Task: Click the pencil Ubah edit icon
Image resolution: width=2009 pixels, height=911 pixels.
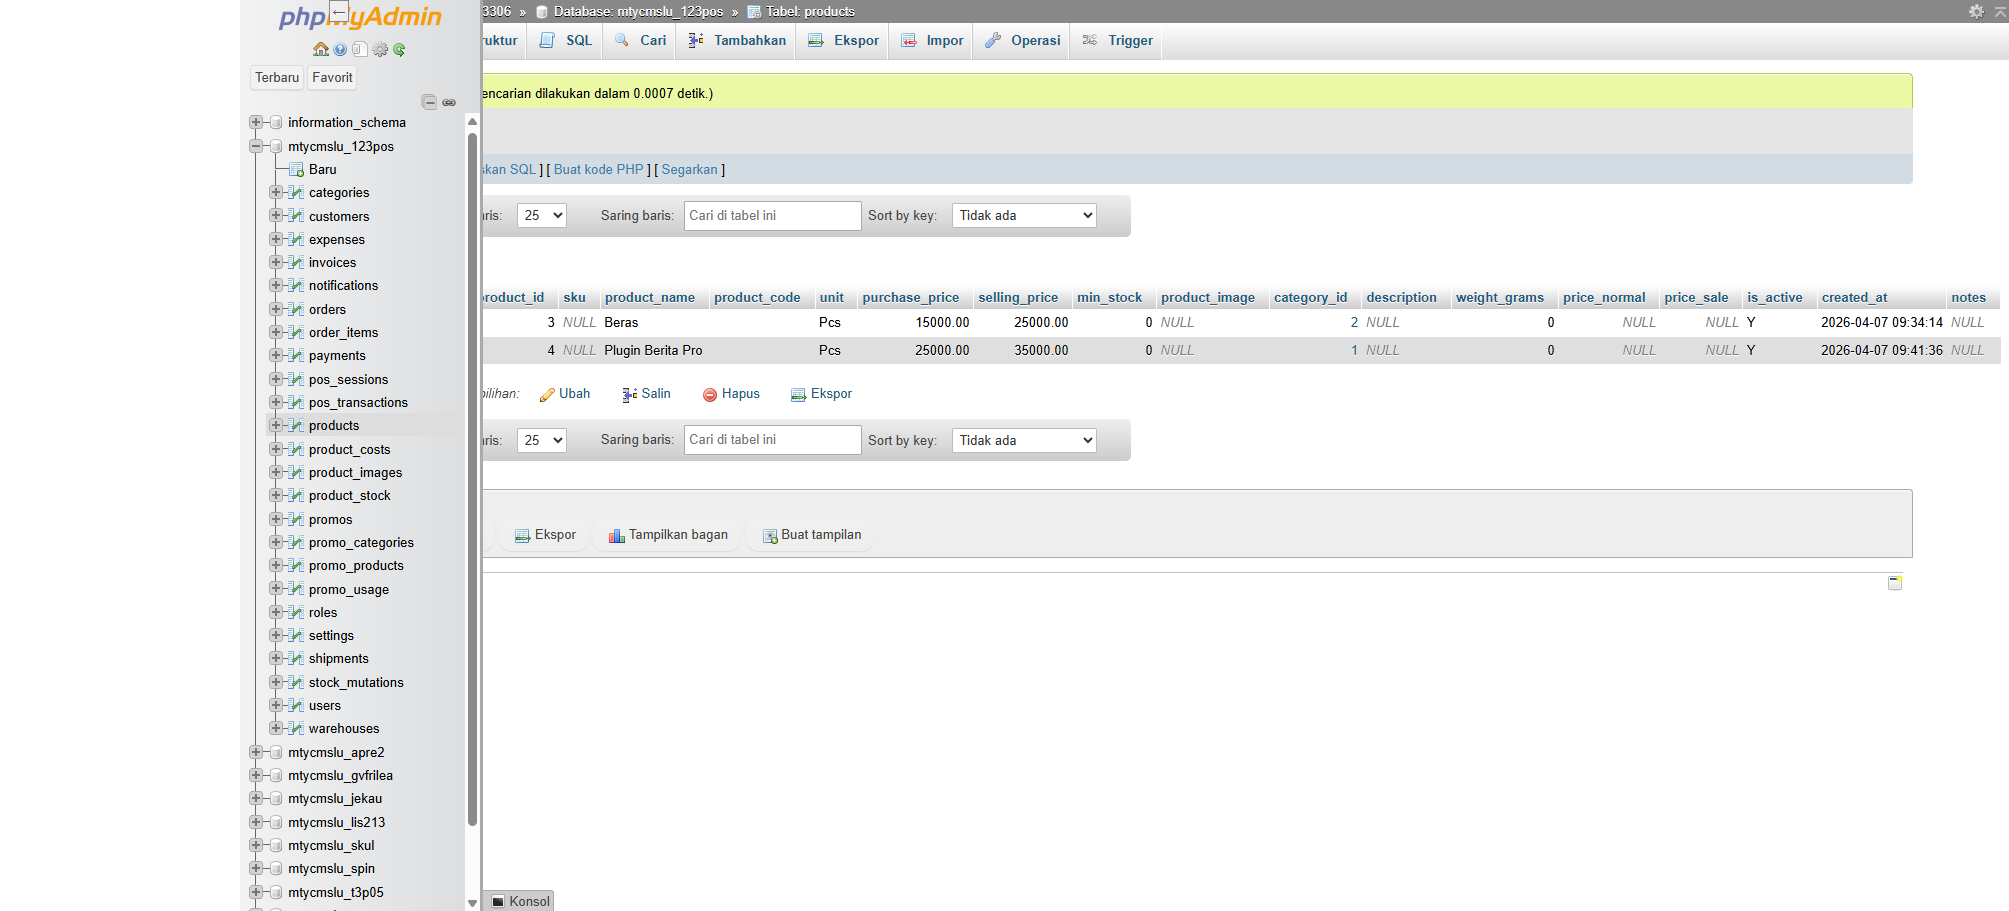Action: click(x=547, y=394)
